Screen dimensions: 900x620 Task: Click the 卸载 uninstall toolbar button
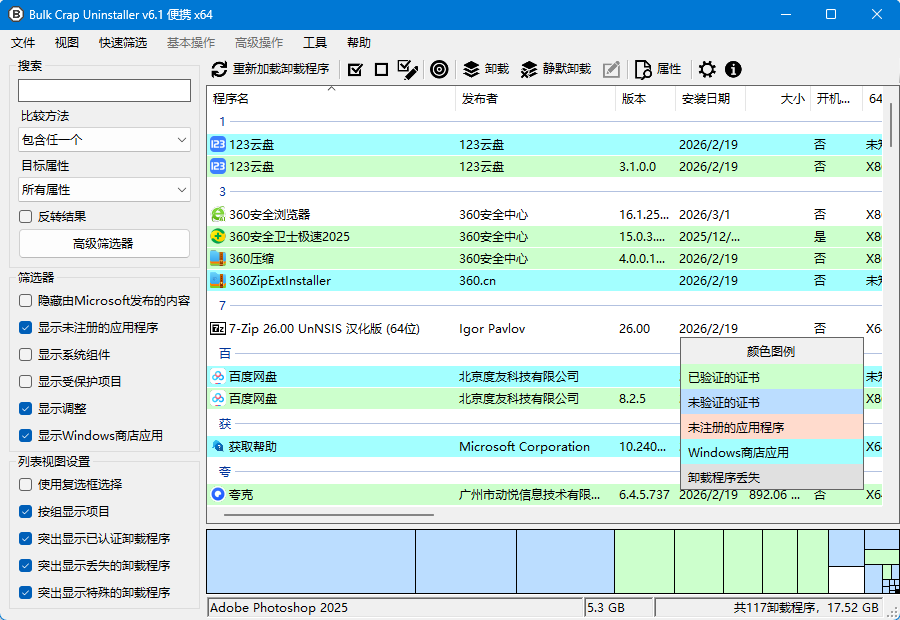(486, 69)
